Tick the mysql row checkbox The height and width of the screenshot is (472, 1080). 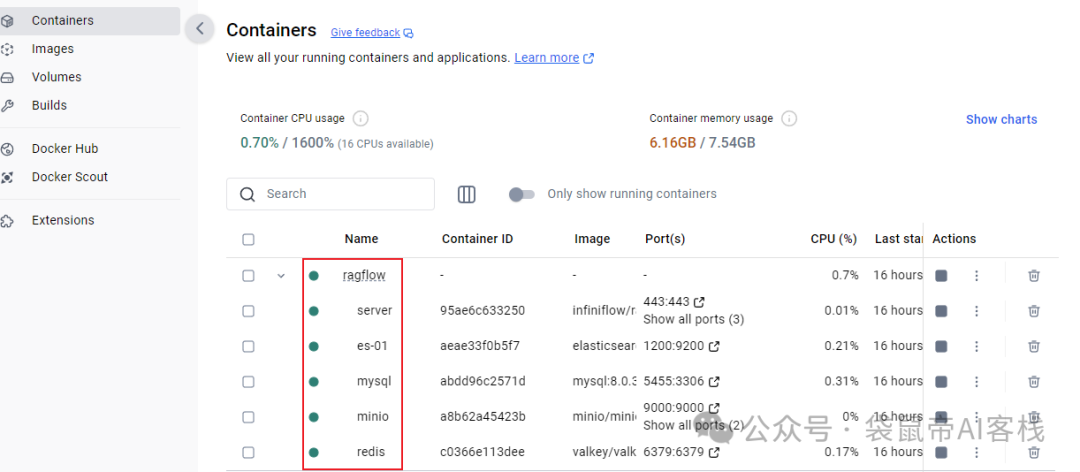[x=248, y=381]
